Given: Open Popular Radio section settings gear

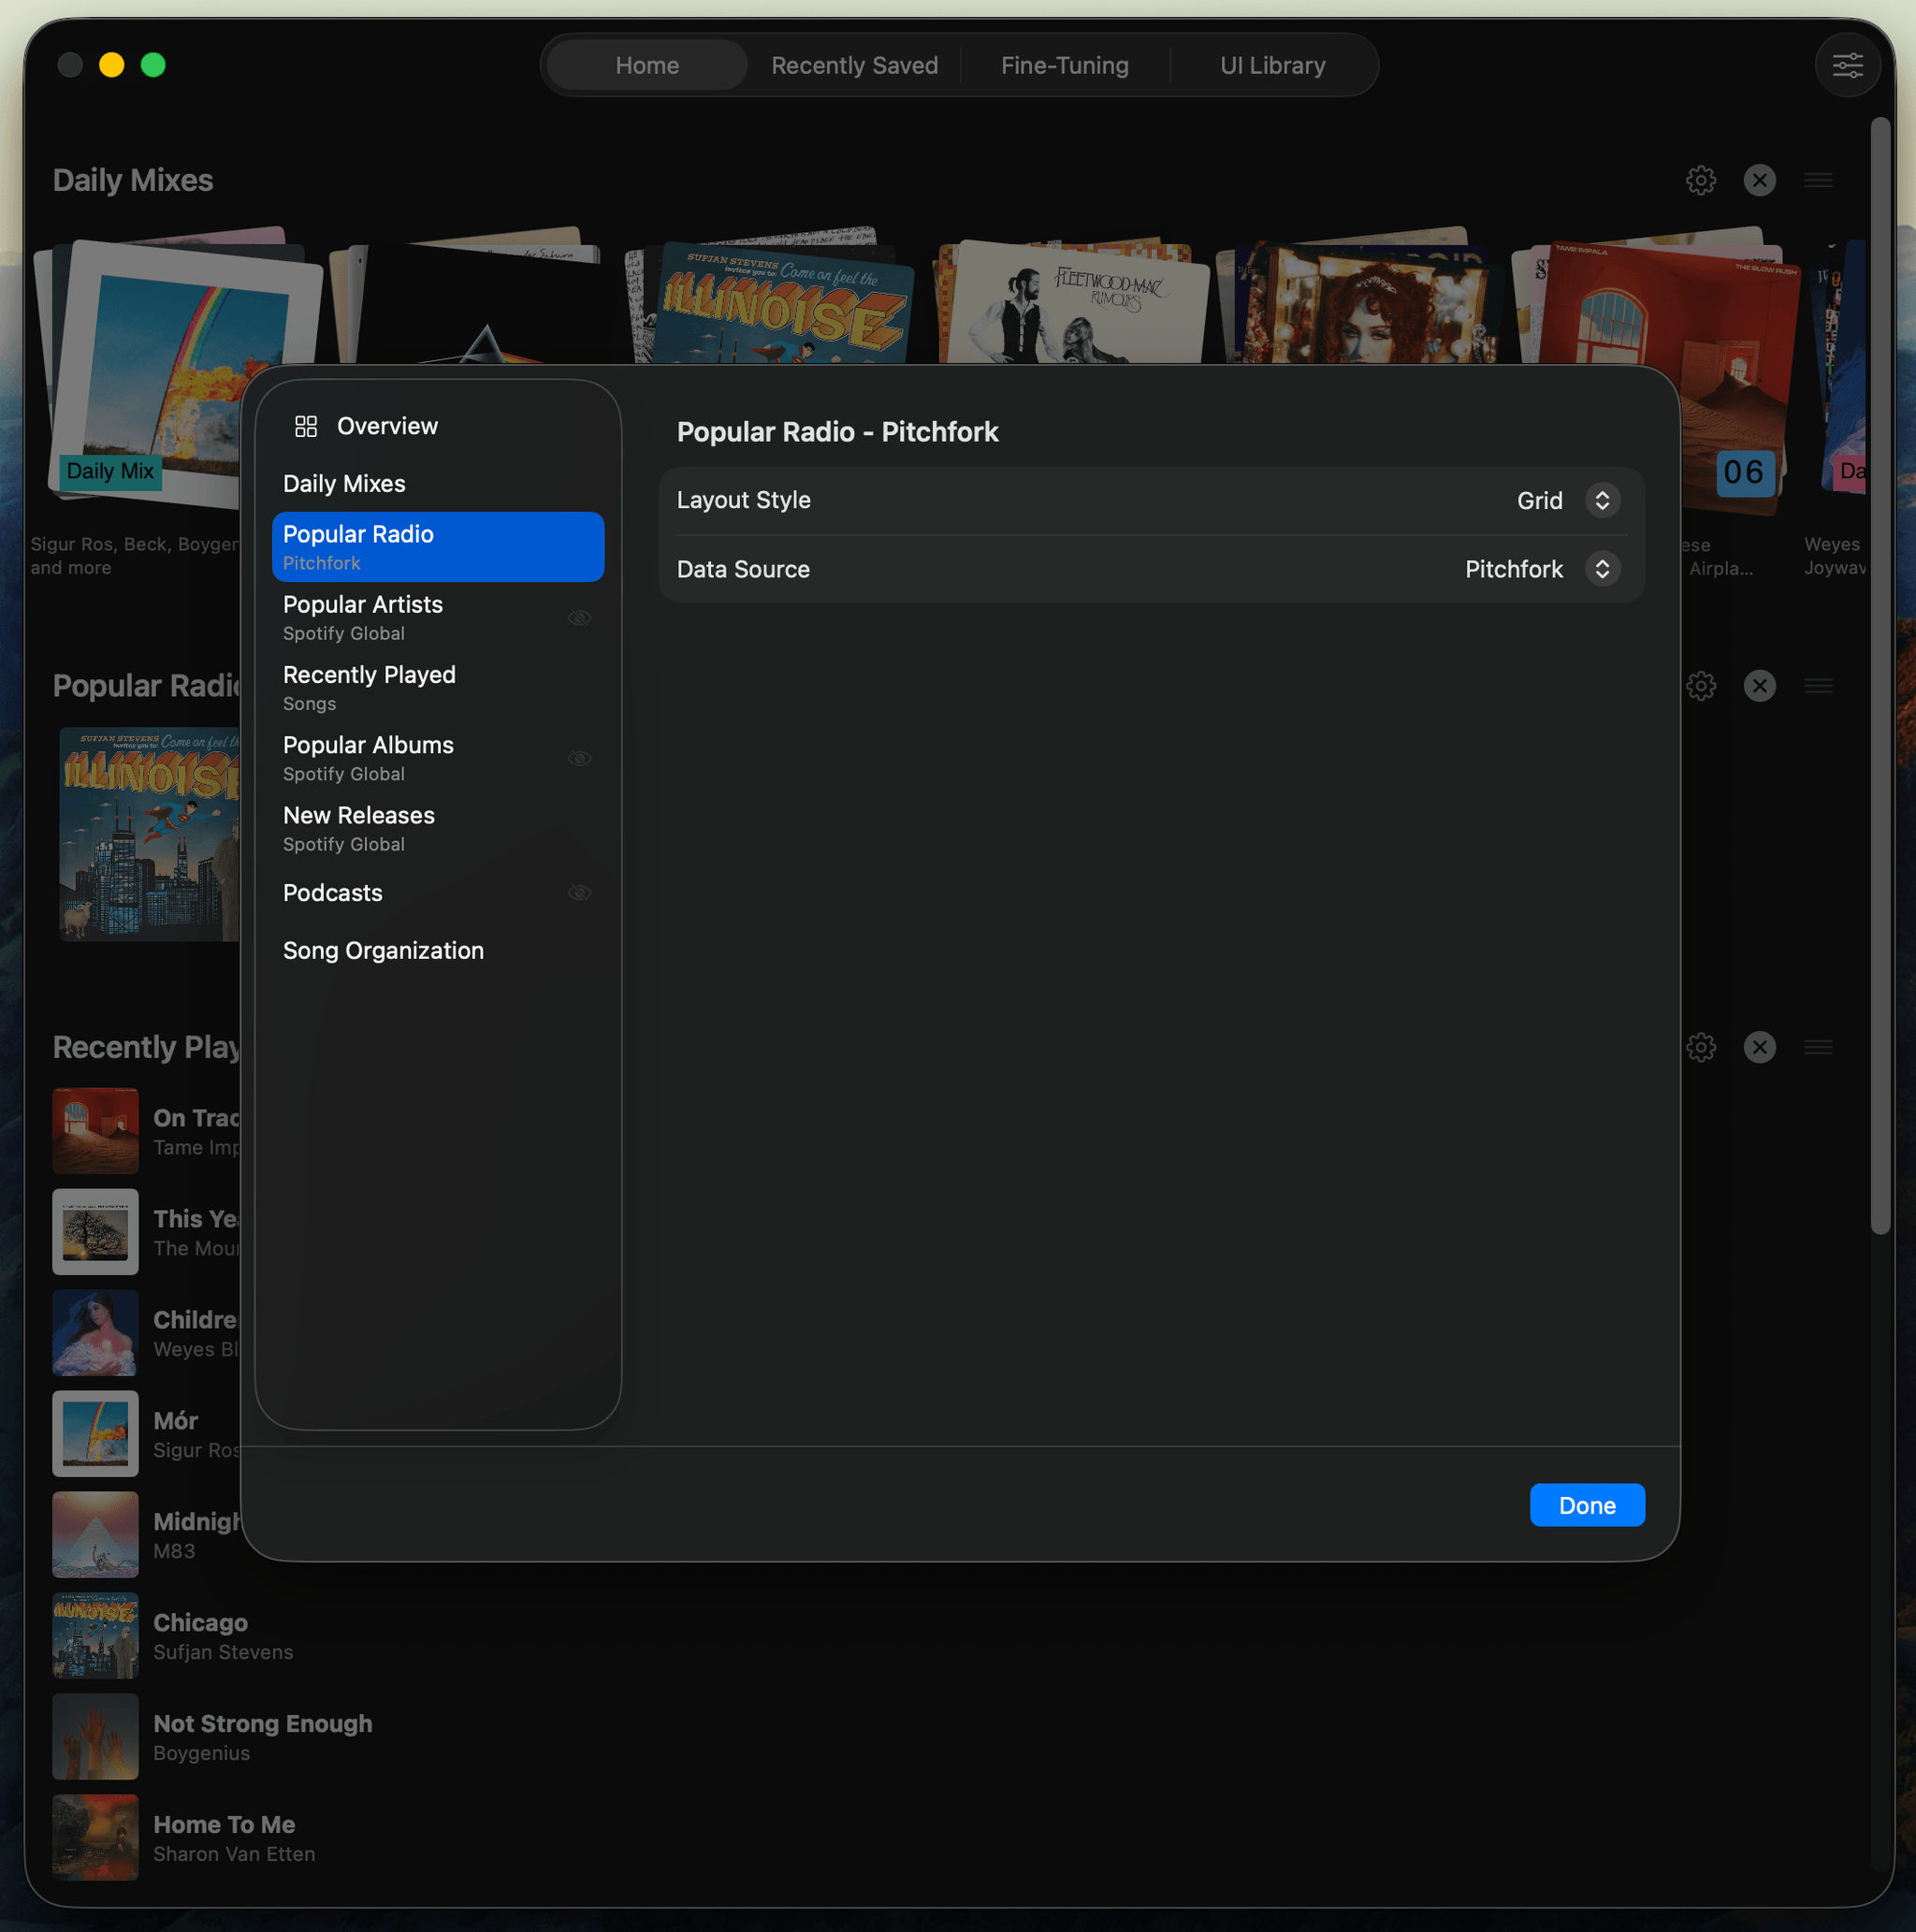Looking at the screenshot, I should [1700, 686].
